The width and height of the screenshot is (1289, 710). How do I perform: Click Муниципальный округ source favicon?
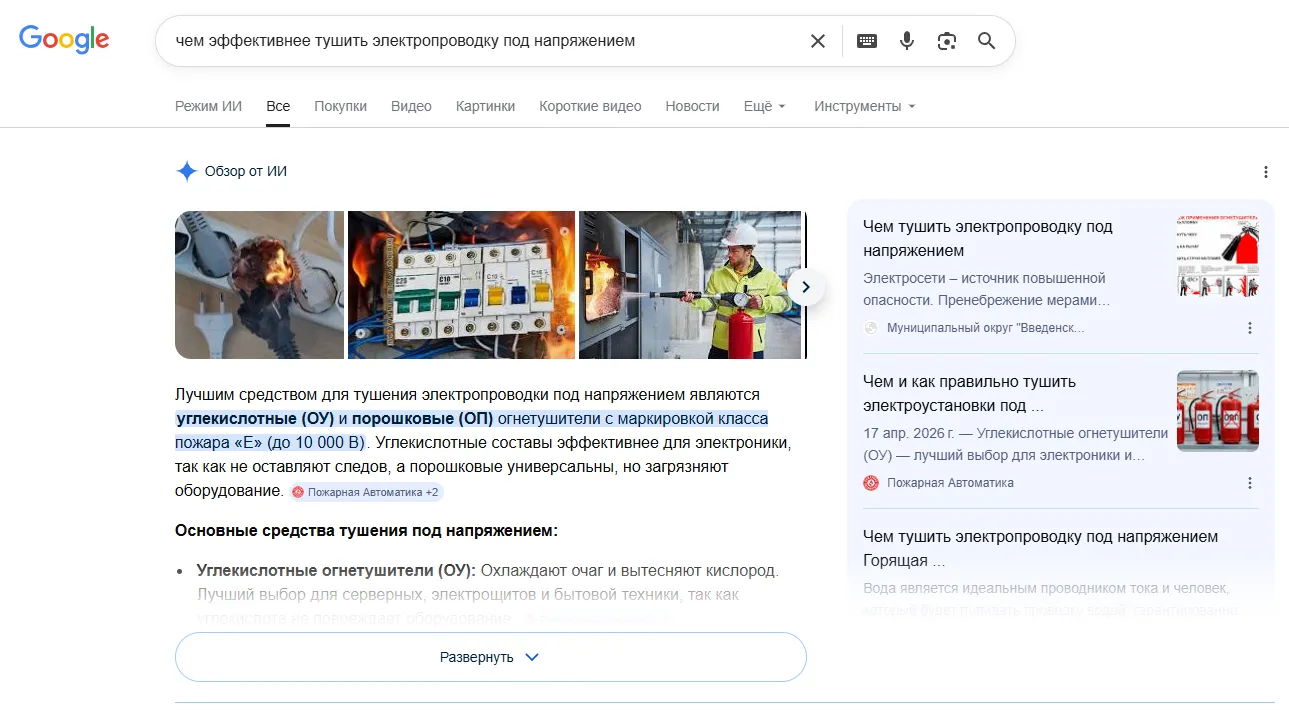(871, 328)
